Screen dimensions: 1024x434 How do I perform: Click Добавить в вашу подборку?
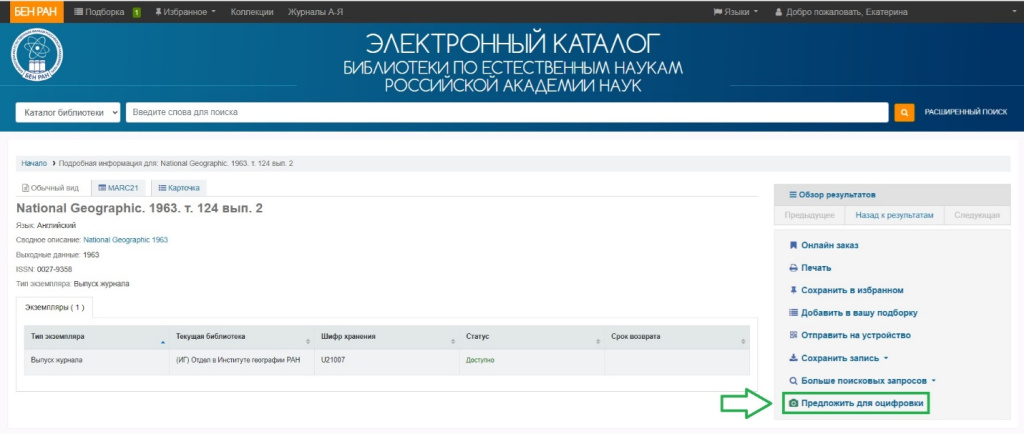tap(853, 313)
